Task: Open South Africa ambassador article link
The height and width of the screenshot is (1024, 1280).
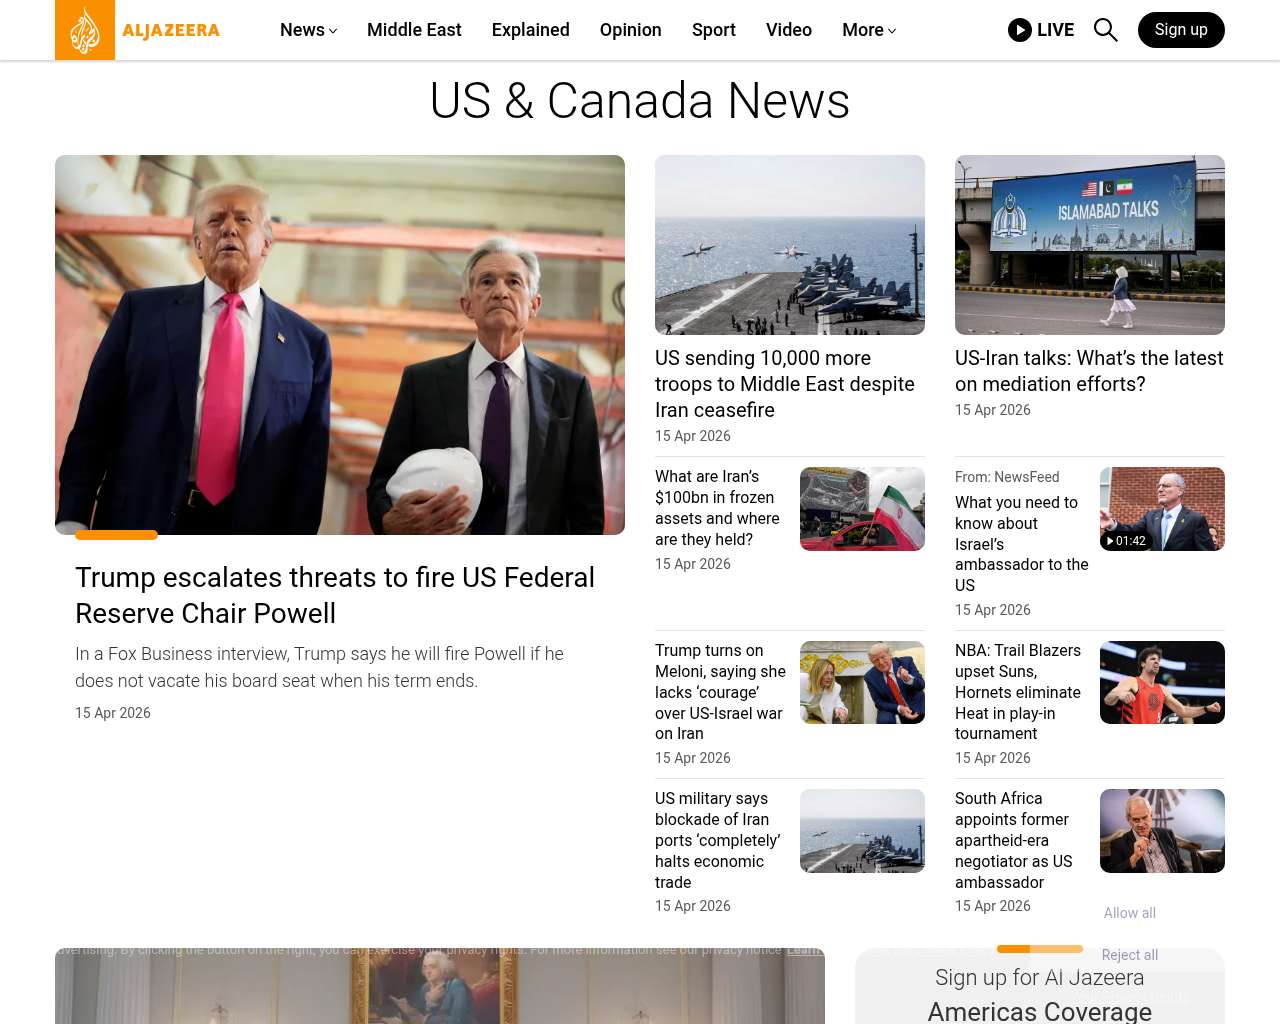Action: point(1013,840)
